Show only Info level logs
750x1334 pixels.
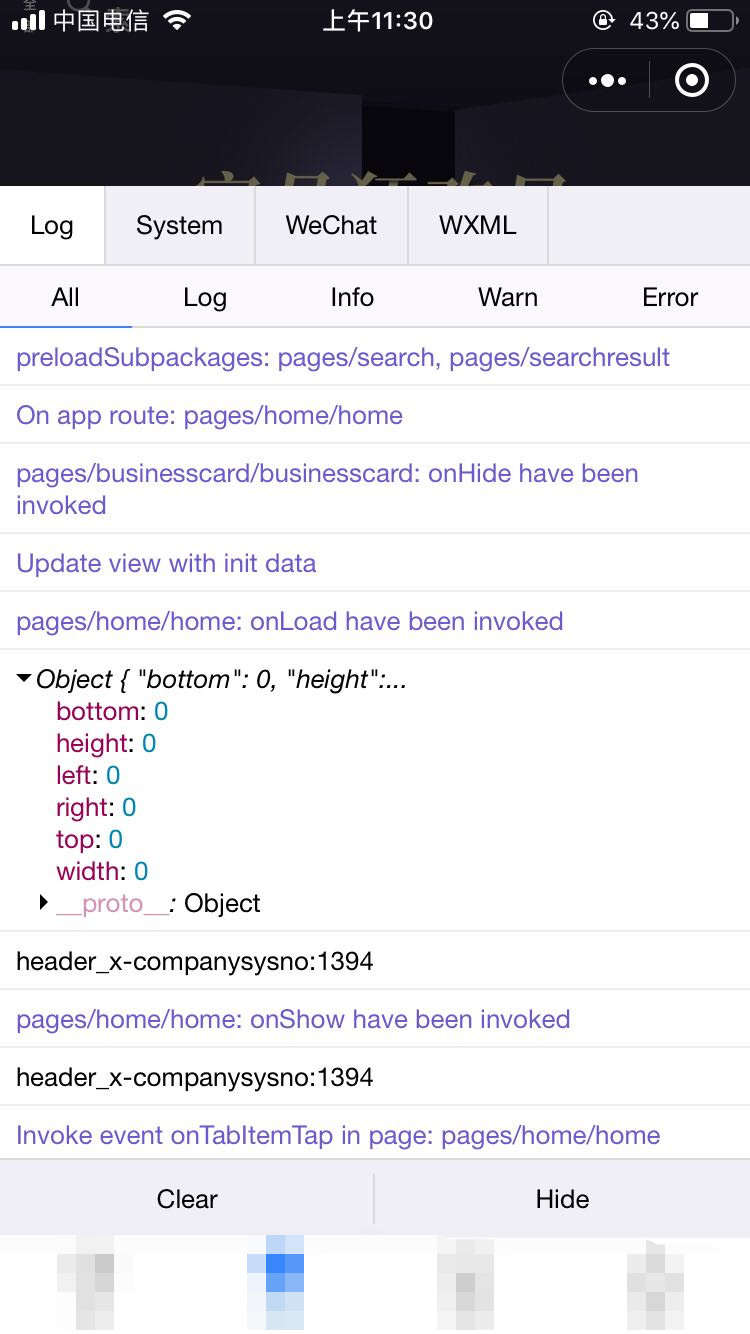[352, 297]
